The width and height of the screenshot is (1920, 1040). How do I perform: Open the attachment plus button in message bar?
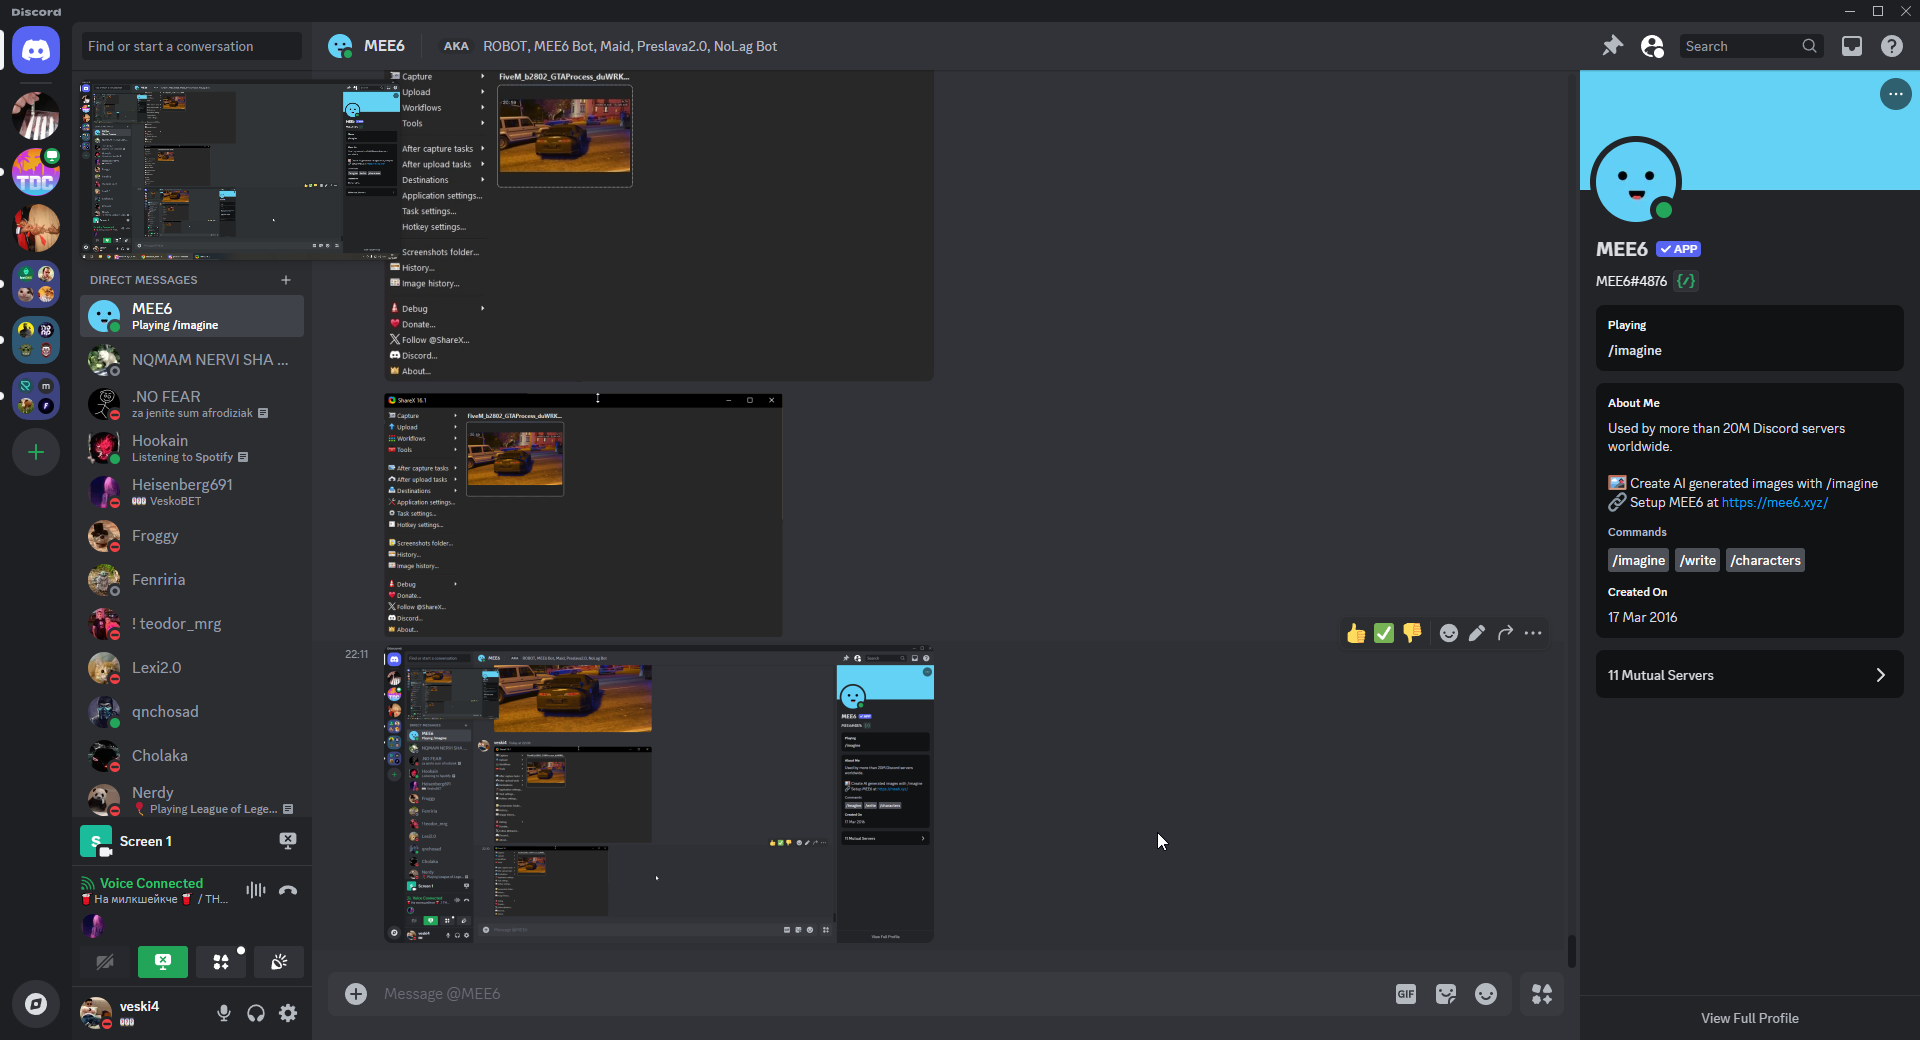click(x=356, y=993)
